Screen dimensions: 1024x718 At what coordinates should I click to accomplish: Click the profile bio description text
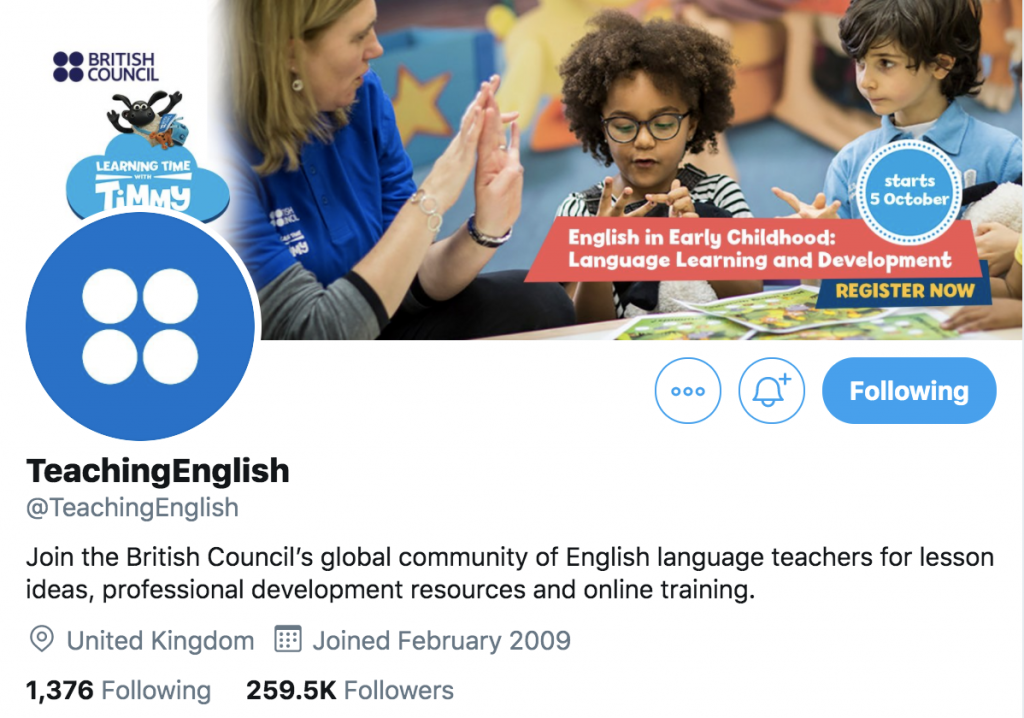tap(509, 573)
